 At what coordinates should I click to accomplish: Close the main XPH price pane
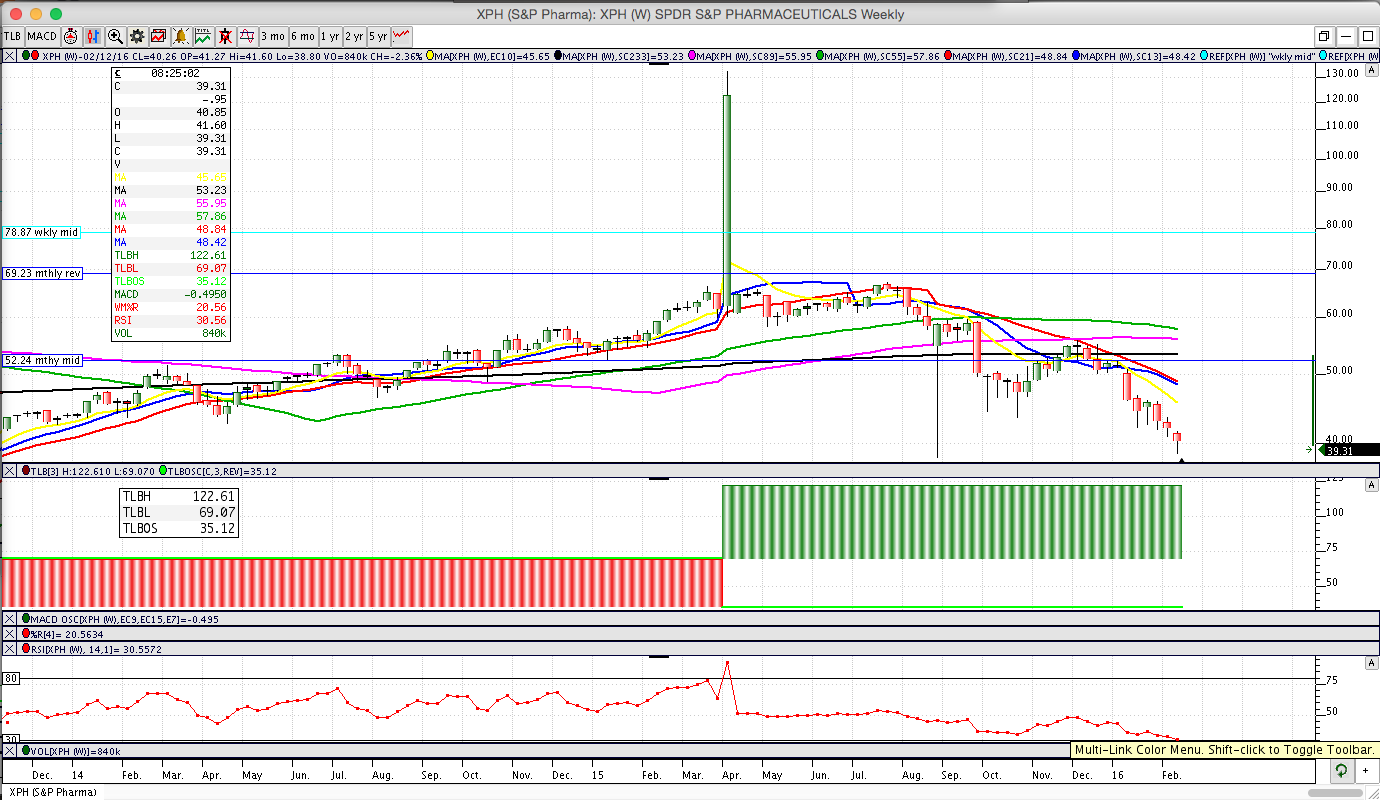point(9,56)
